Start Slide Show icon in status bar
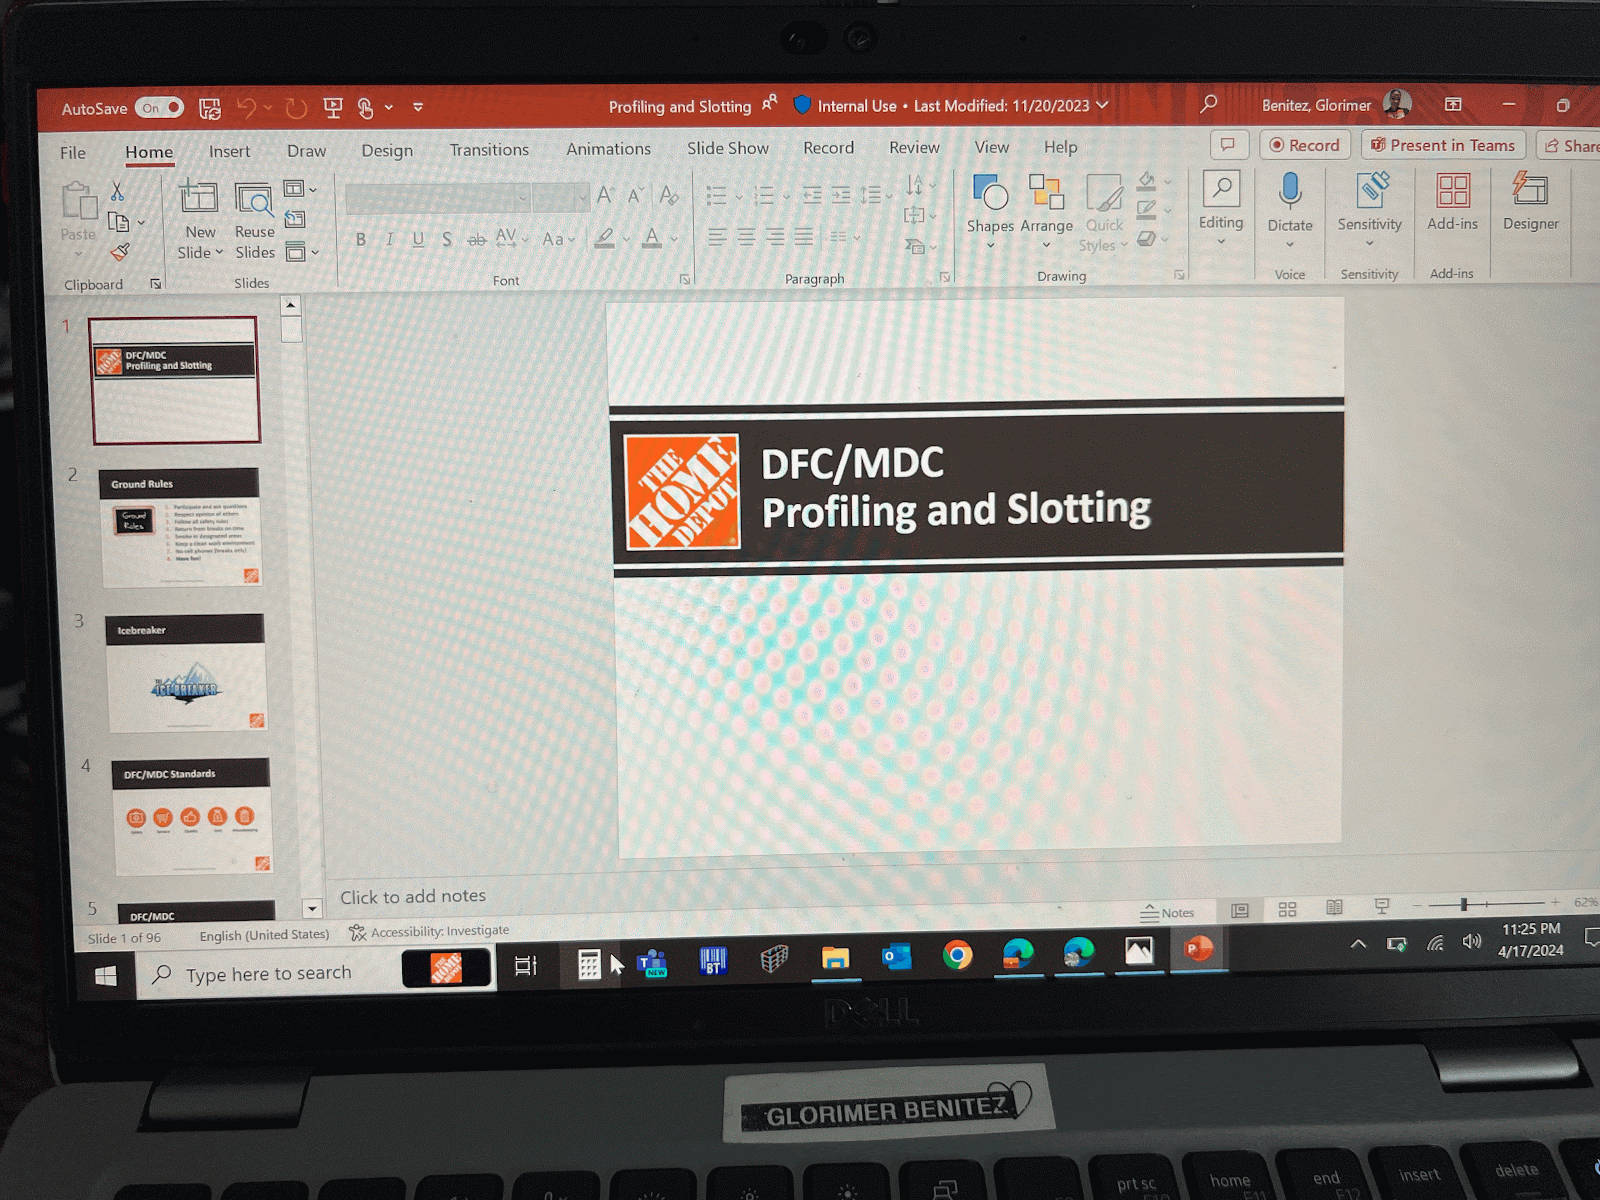Viewport: 1600px width, 1200px height. (x=1382, y=906)
